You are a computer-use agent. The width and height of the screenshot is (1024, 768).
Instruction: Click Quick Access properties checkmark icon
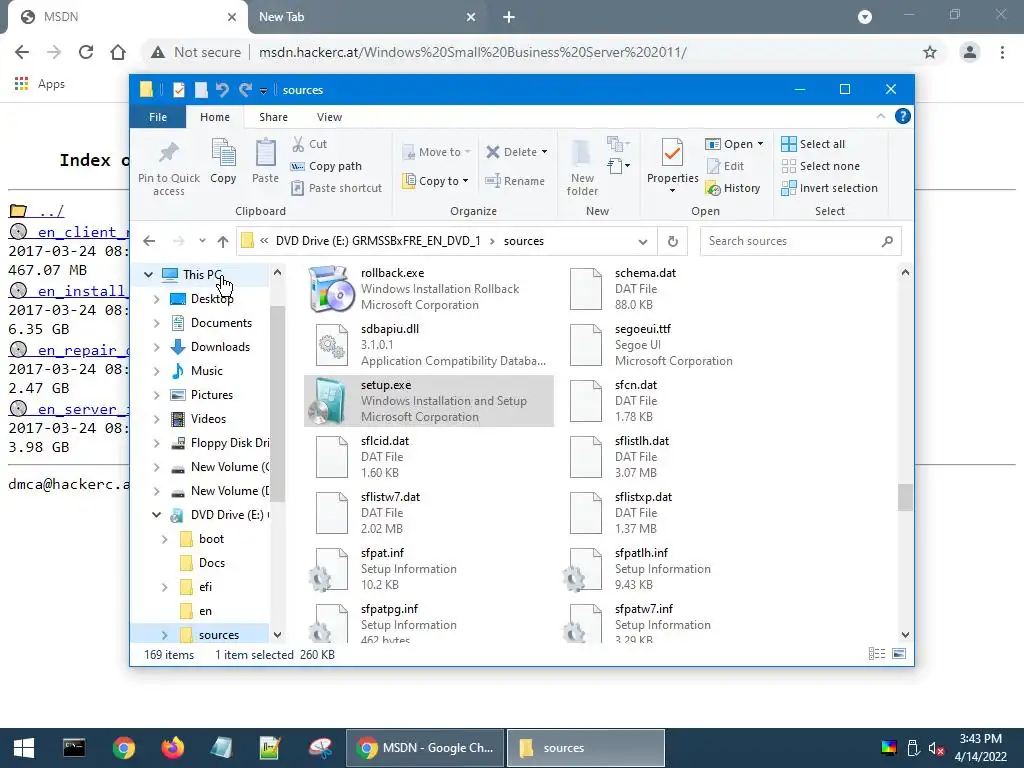[x=178, y=89]
